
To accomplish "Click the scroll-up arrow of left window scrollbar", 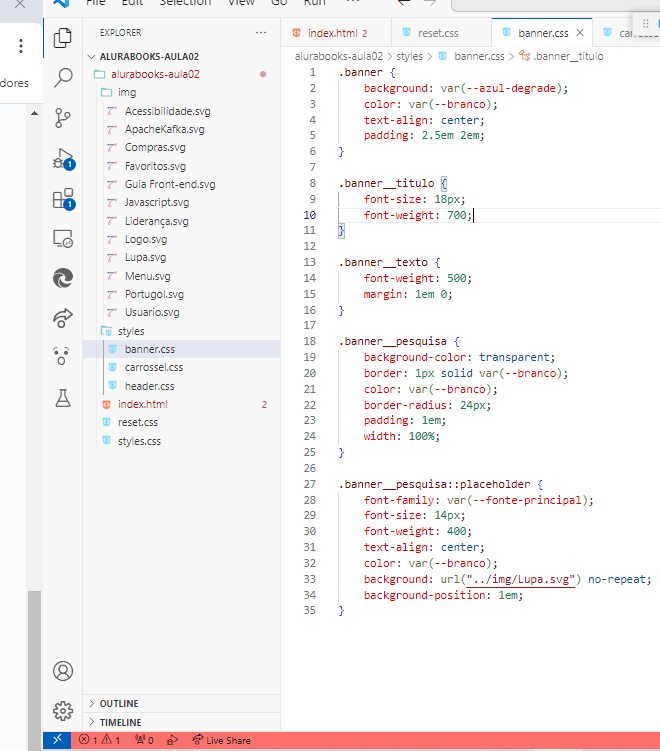I will [x=34, y=114].
